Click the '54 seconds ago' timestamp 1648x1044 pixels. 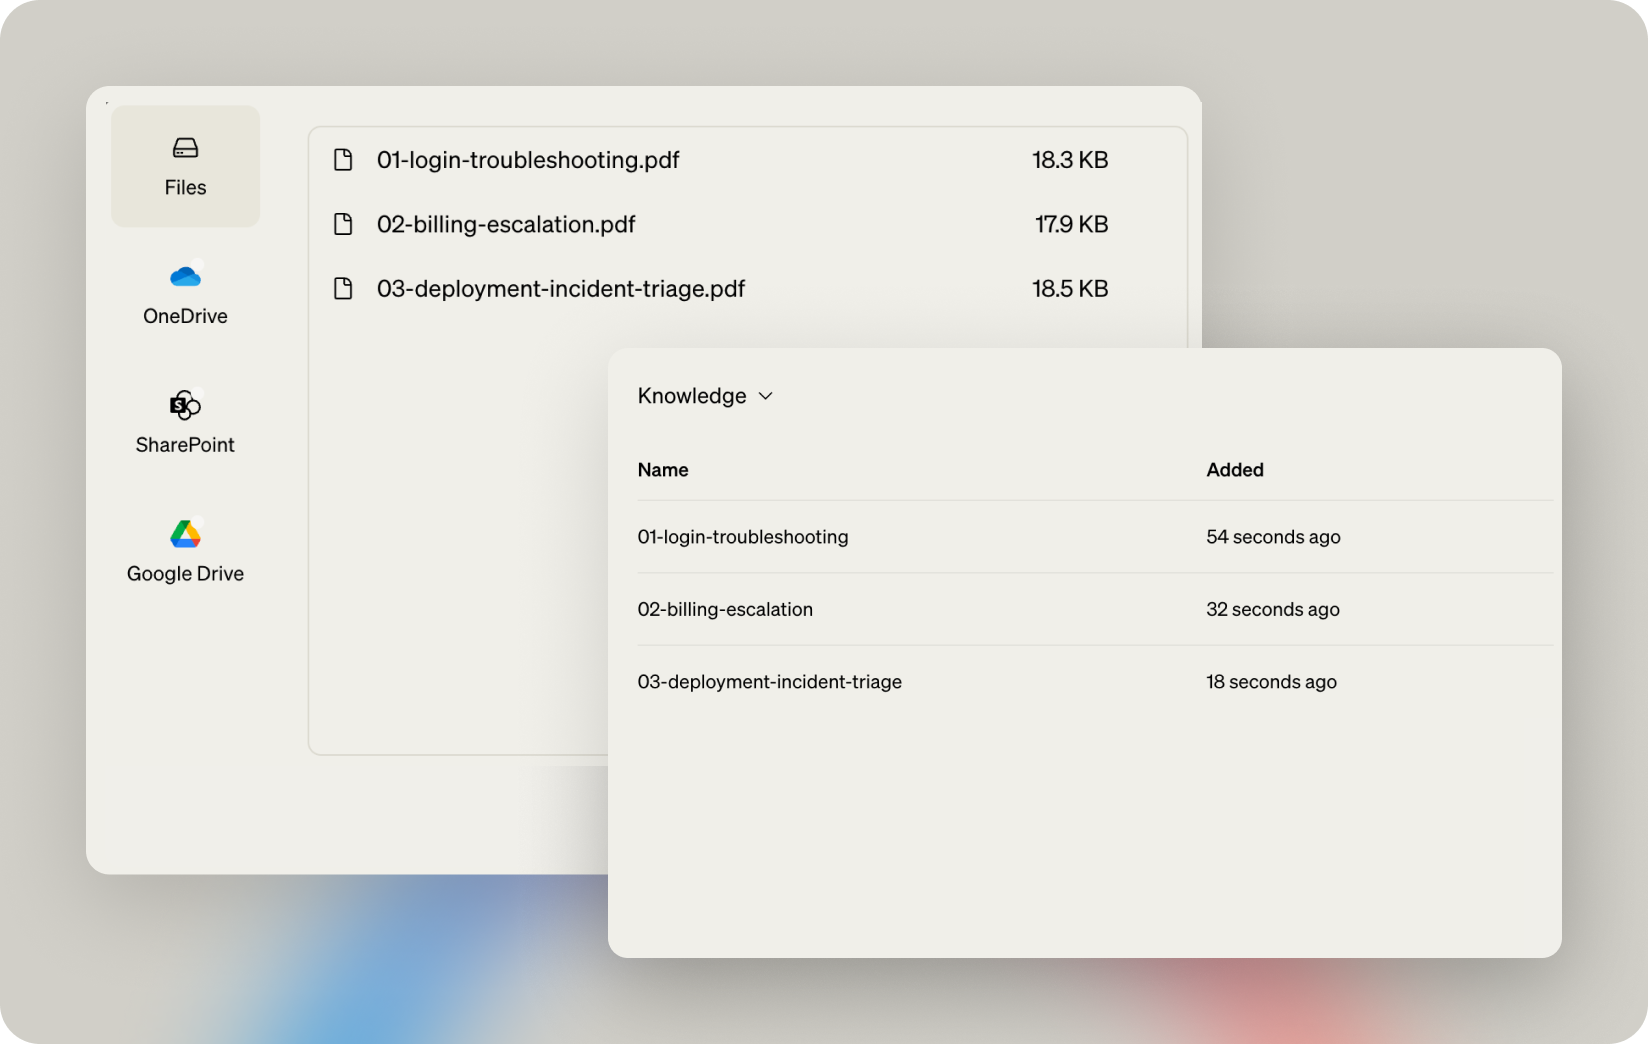[1273, 537]
